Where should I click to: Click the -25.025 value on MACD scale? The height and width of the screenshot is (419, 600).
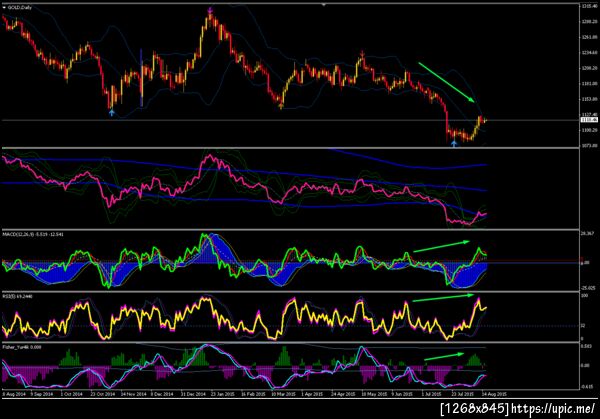589,288
